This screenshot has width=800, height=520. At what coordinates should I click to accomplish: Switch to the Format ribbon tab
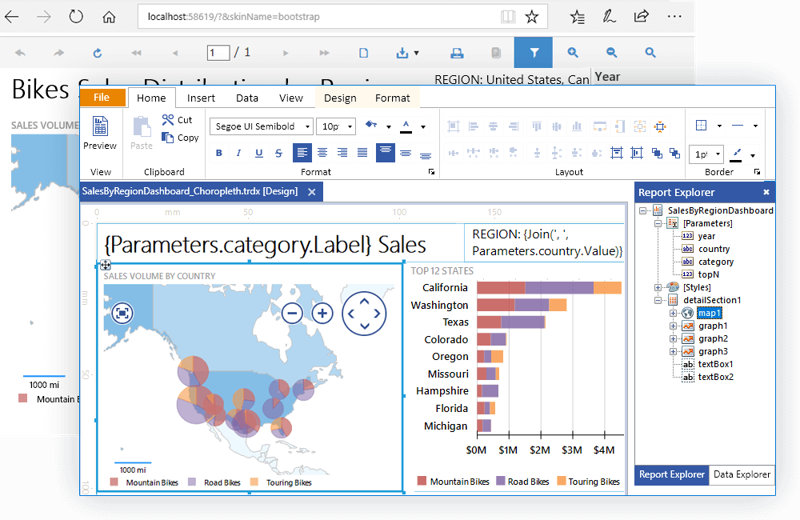pyautogui.click(x=392, y=98)
